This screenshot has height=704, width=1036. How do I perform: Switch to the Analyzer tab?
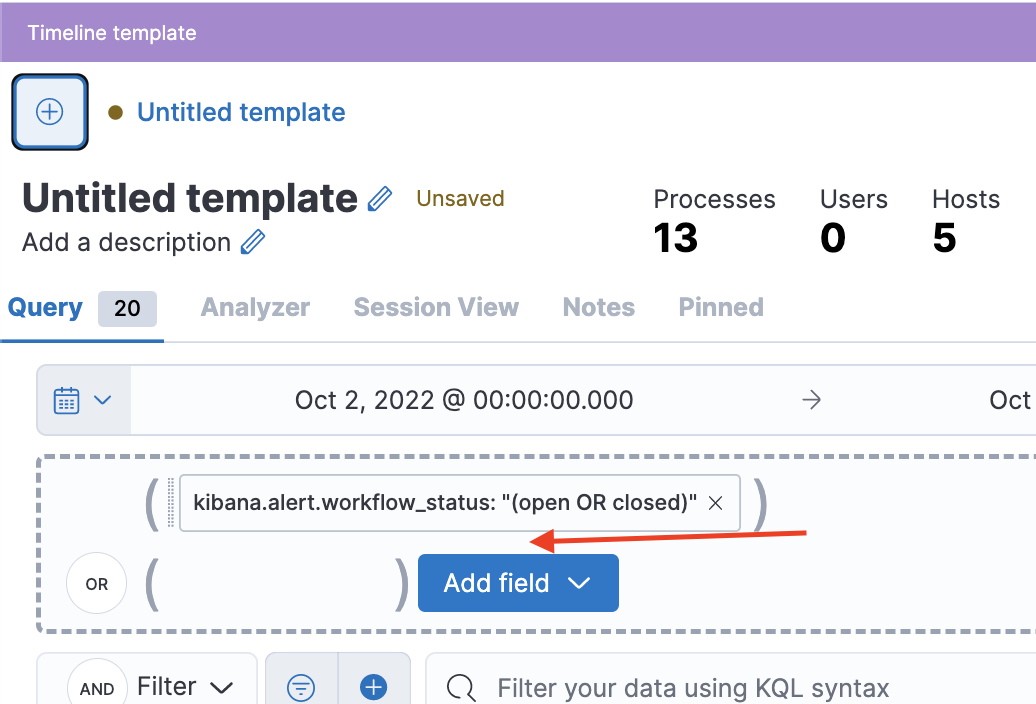(x=254, y=307)
